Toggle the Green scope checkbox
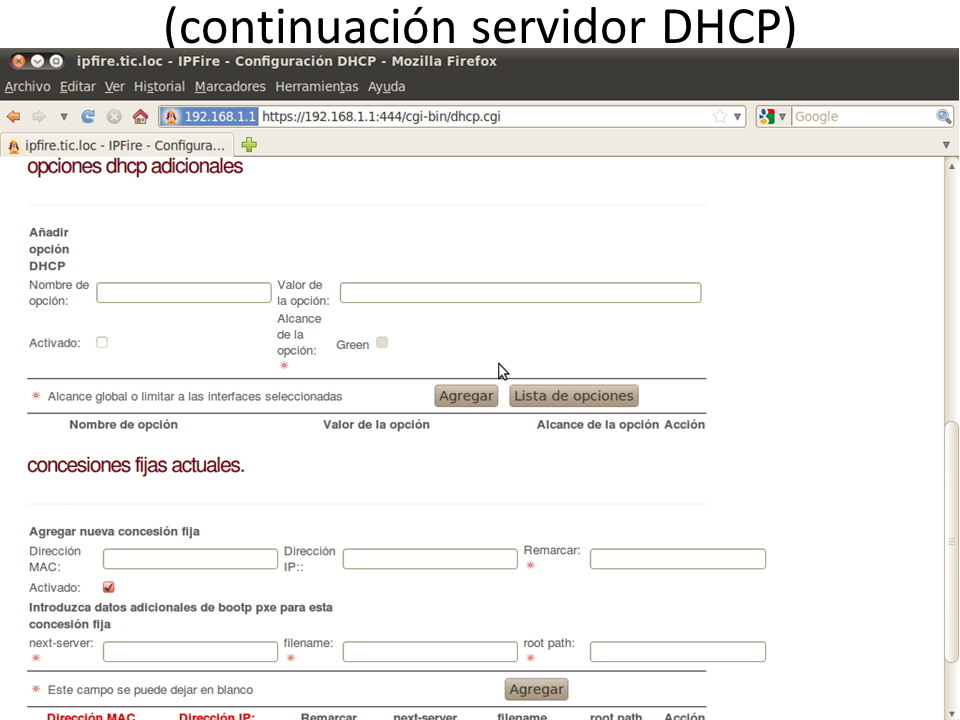 click(x=382, y=343)
